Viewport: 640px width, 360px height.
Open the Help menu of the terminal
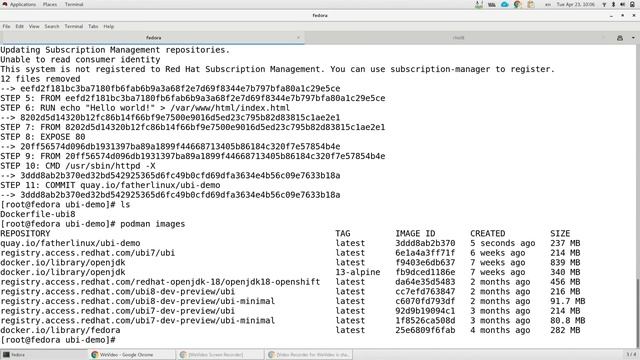coord(109,27)
